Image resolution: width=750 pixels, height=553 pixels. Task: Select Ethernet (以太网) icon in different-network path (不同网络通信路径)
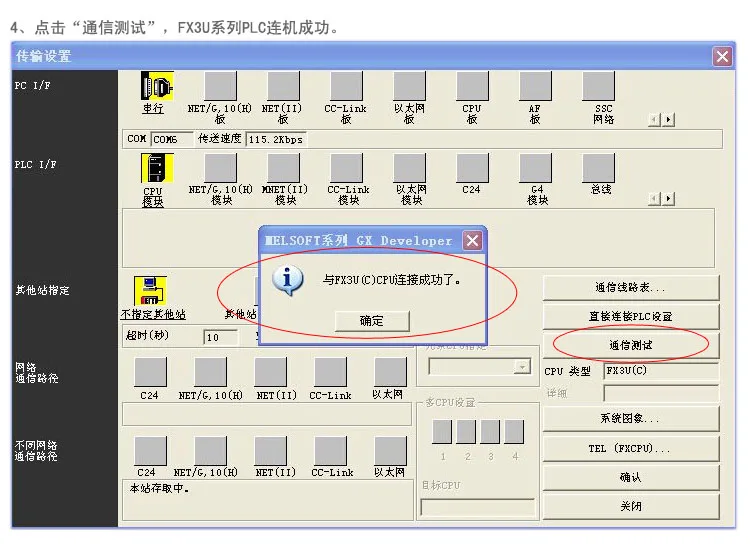(x=390, y=451)
